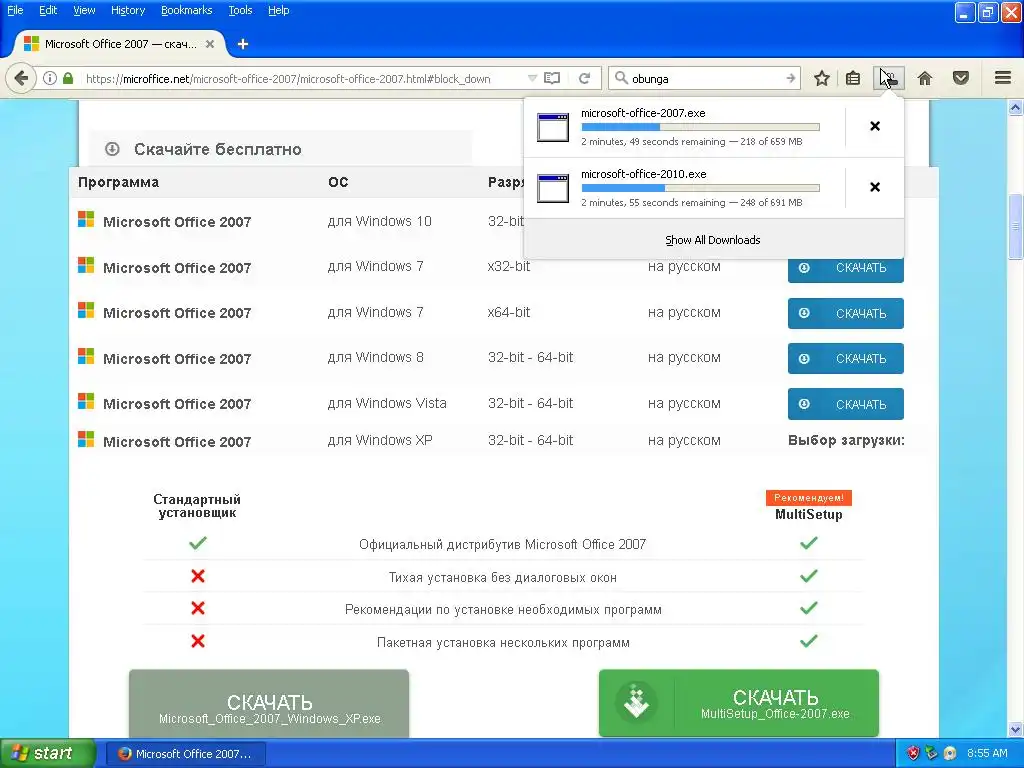1024x768 pixels.
Task: Click the 'Программа' column header
Action: [x=118, y=182]
